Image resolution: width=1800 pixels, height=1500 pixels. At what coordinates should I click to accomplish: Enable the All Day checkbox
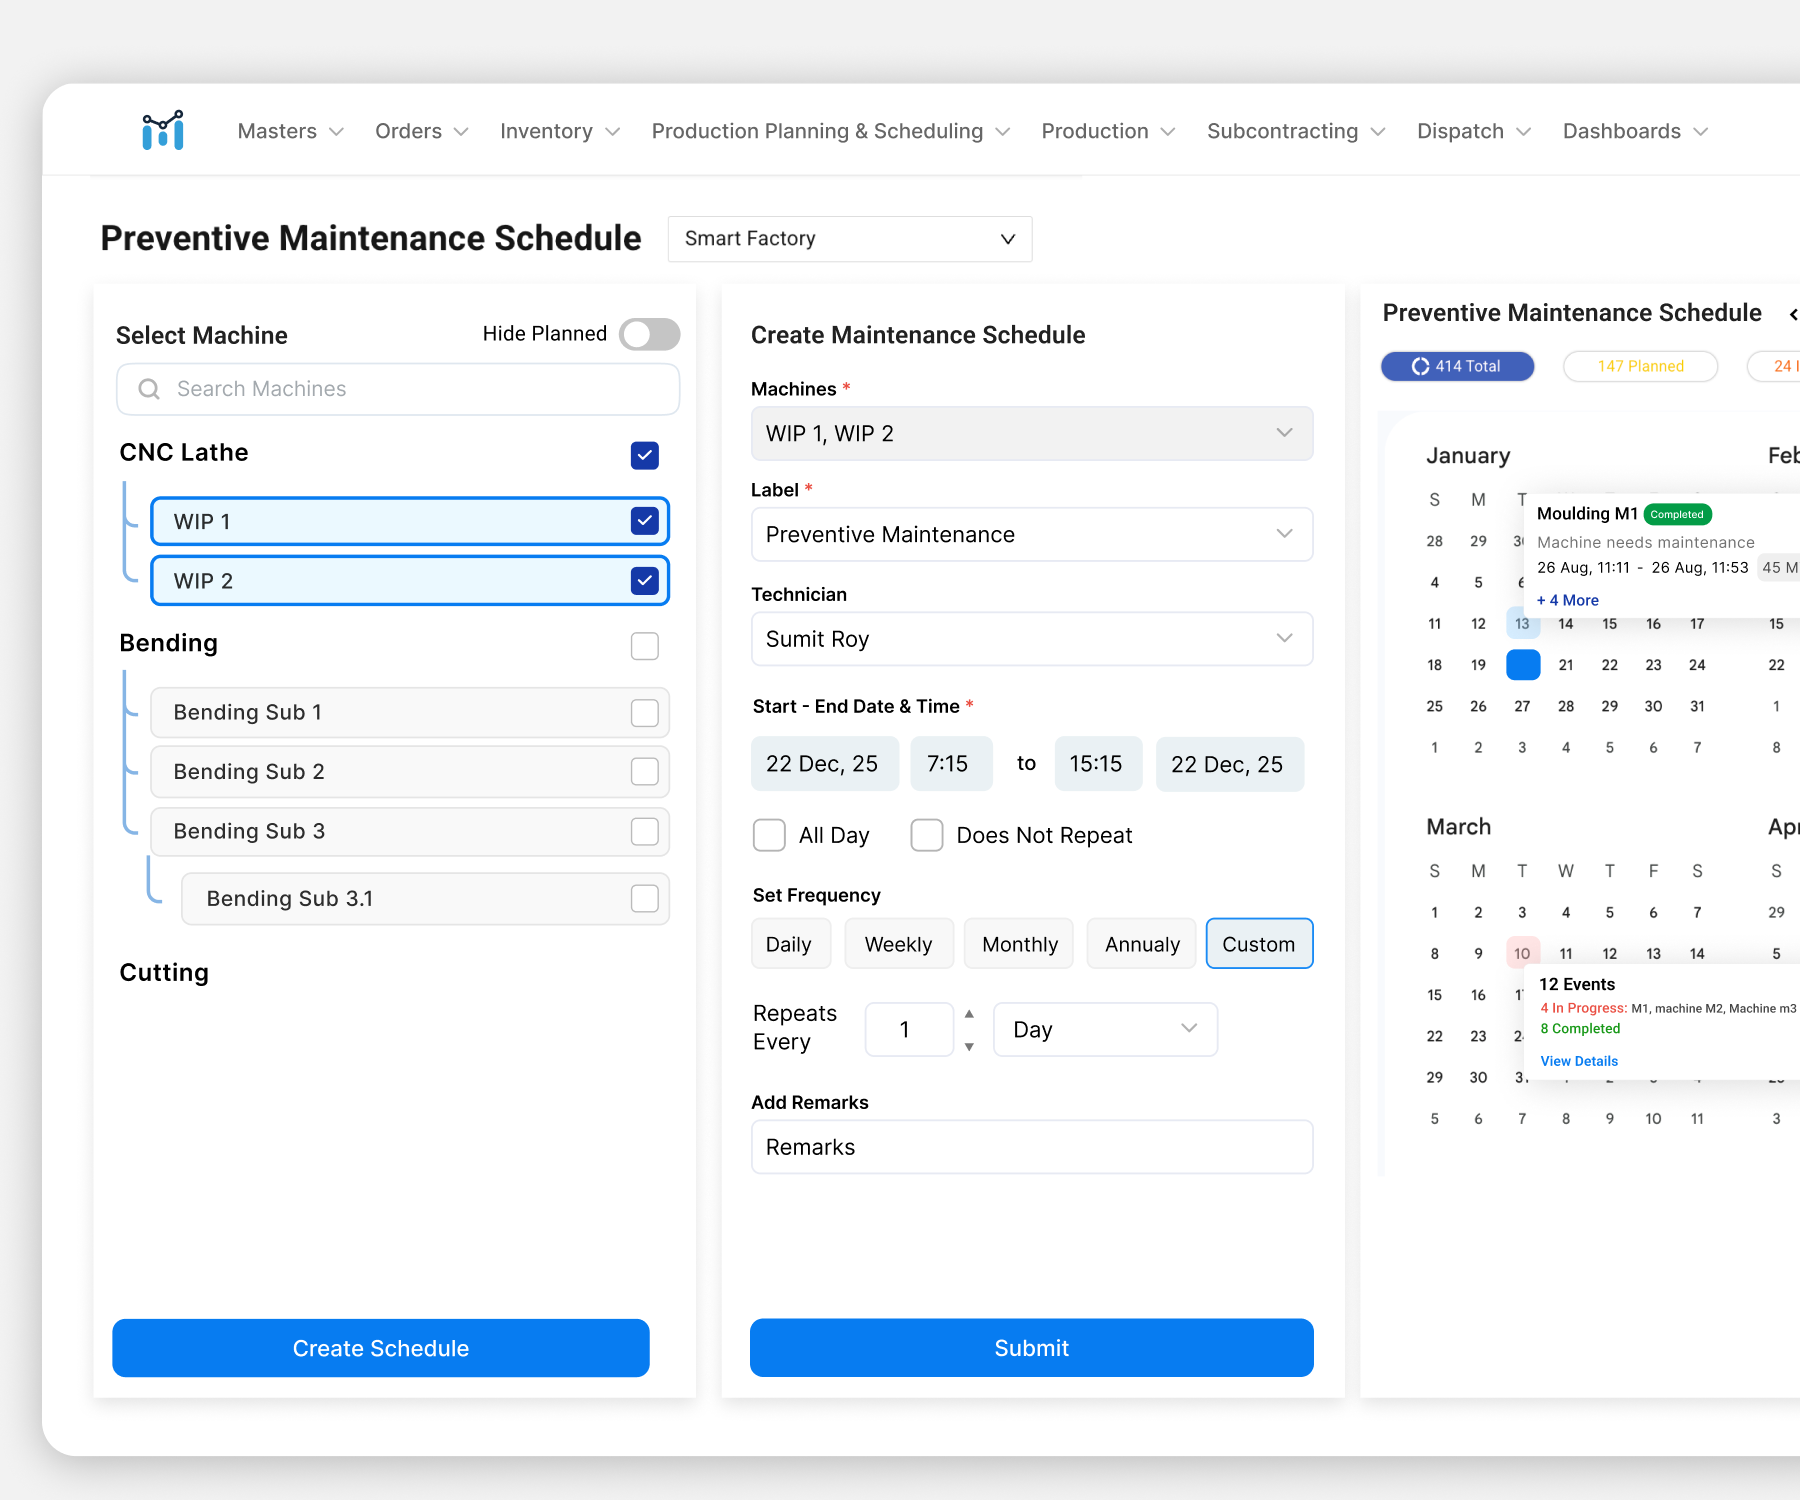(769, 835)
